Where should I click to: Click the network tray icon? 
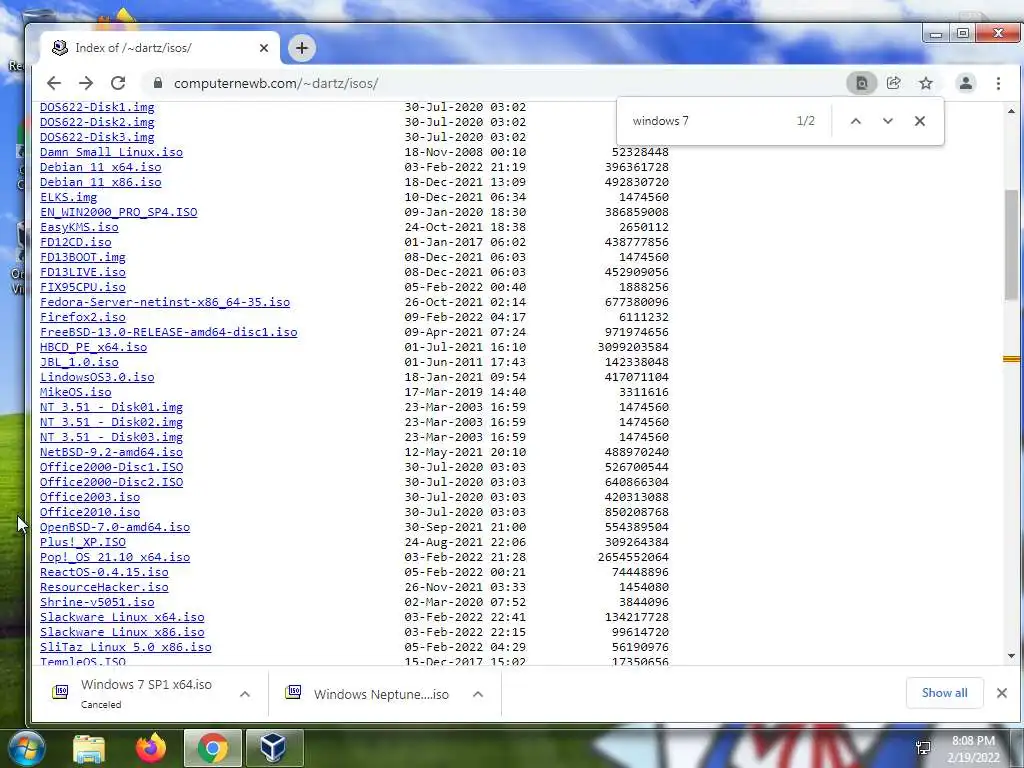[x=923, y=748]
